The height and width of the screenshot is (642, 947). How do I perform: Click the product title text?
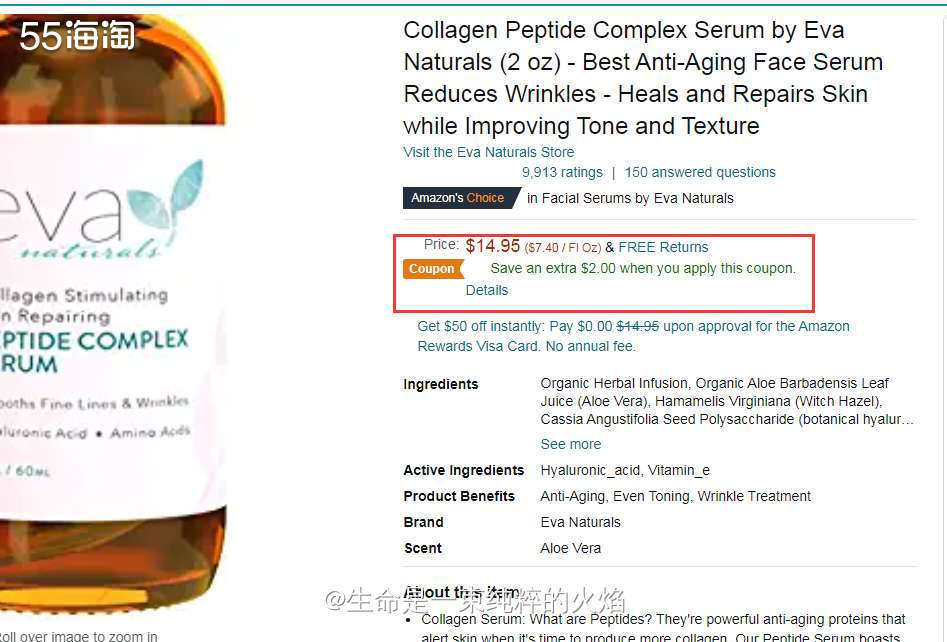pos(643,78)
